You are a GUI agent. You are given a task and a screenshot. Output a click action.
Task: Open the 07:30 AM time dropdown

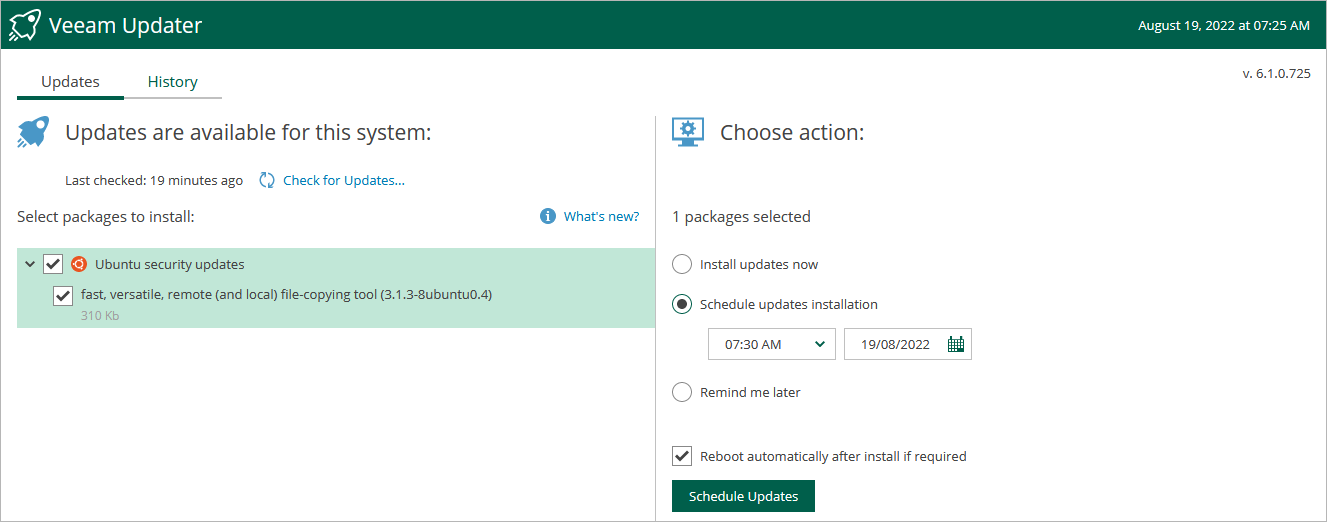coord(771,344)
